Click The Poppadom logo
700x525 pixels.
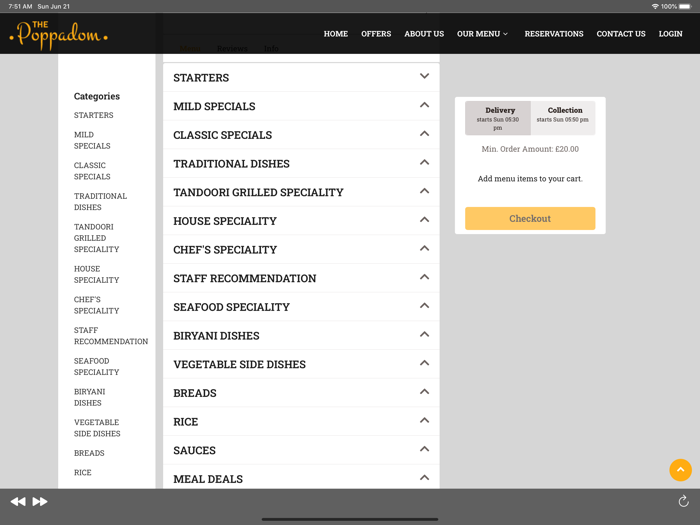pos(58,34)
